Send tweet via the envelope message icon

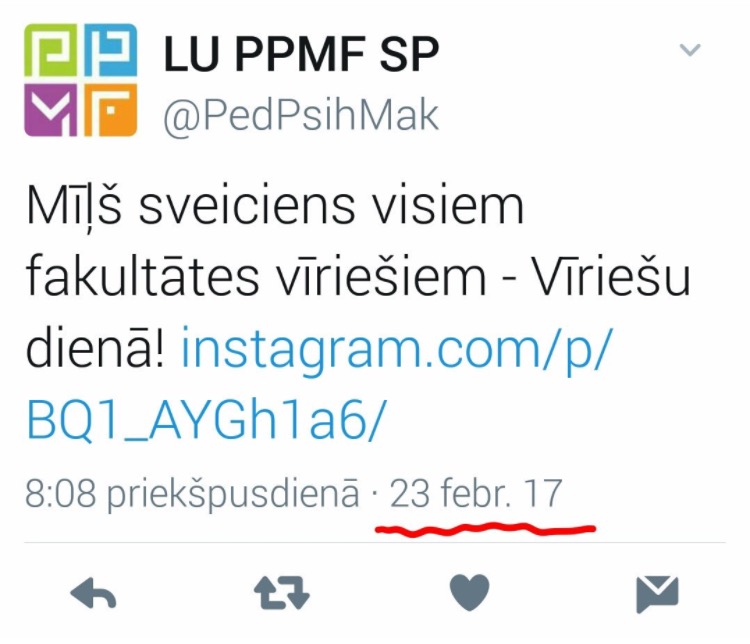[x=658, y=595]
